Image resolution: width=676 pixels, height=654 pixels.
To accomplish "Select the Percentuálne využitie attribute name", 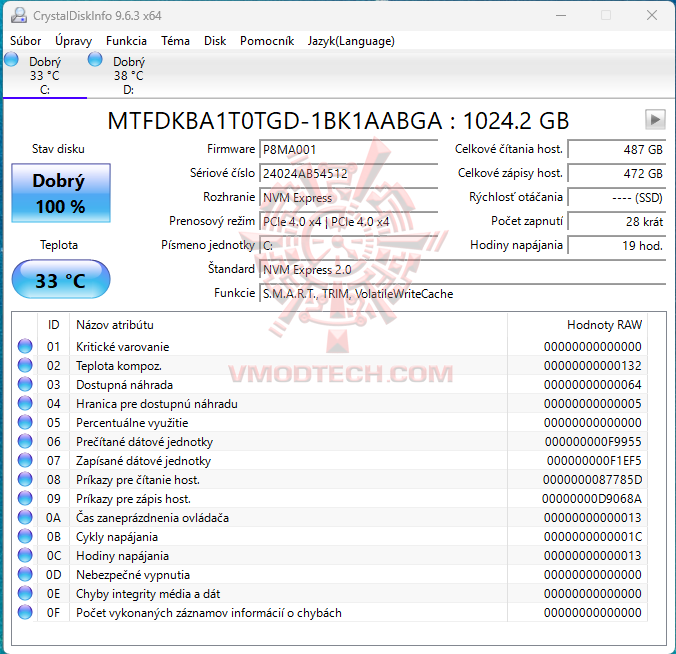I will click(x=132, y=422).
